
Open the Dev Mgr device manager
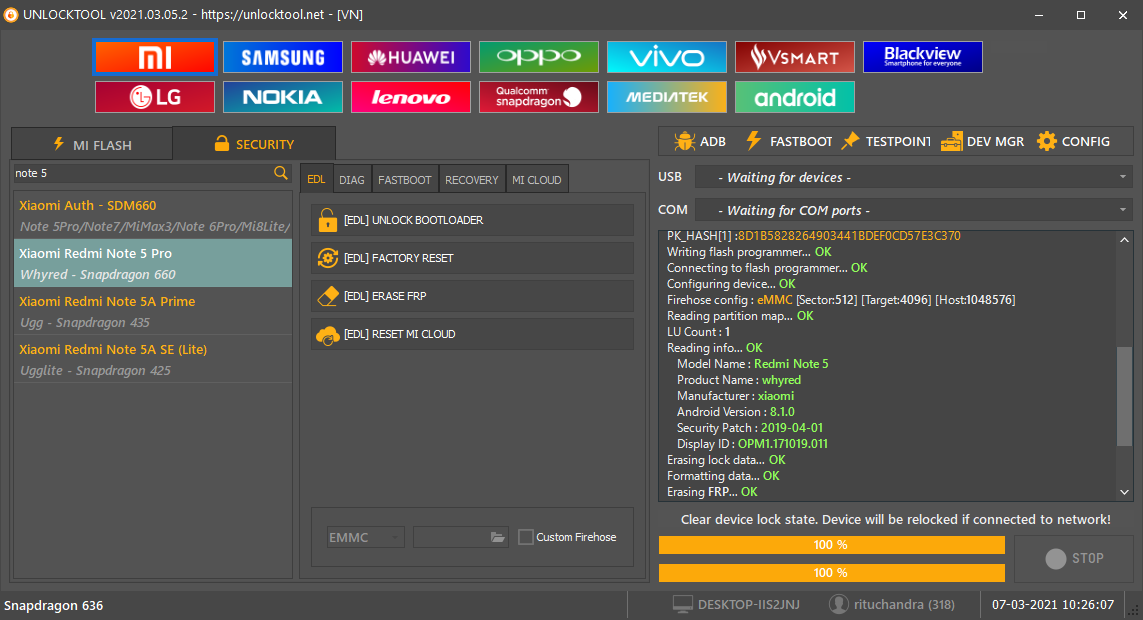[x=982, y=141]
